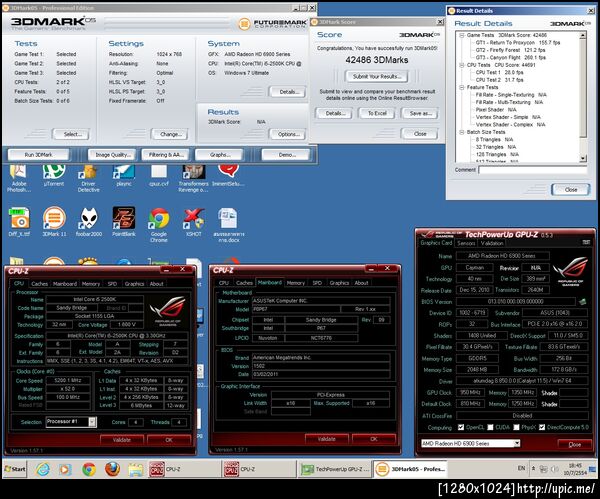Click Internet Explorer in the taskbar
This screenshot has width=600, height=499.
43,469
